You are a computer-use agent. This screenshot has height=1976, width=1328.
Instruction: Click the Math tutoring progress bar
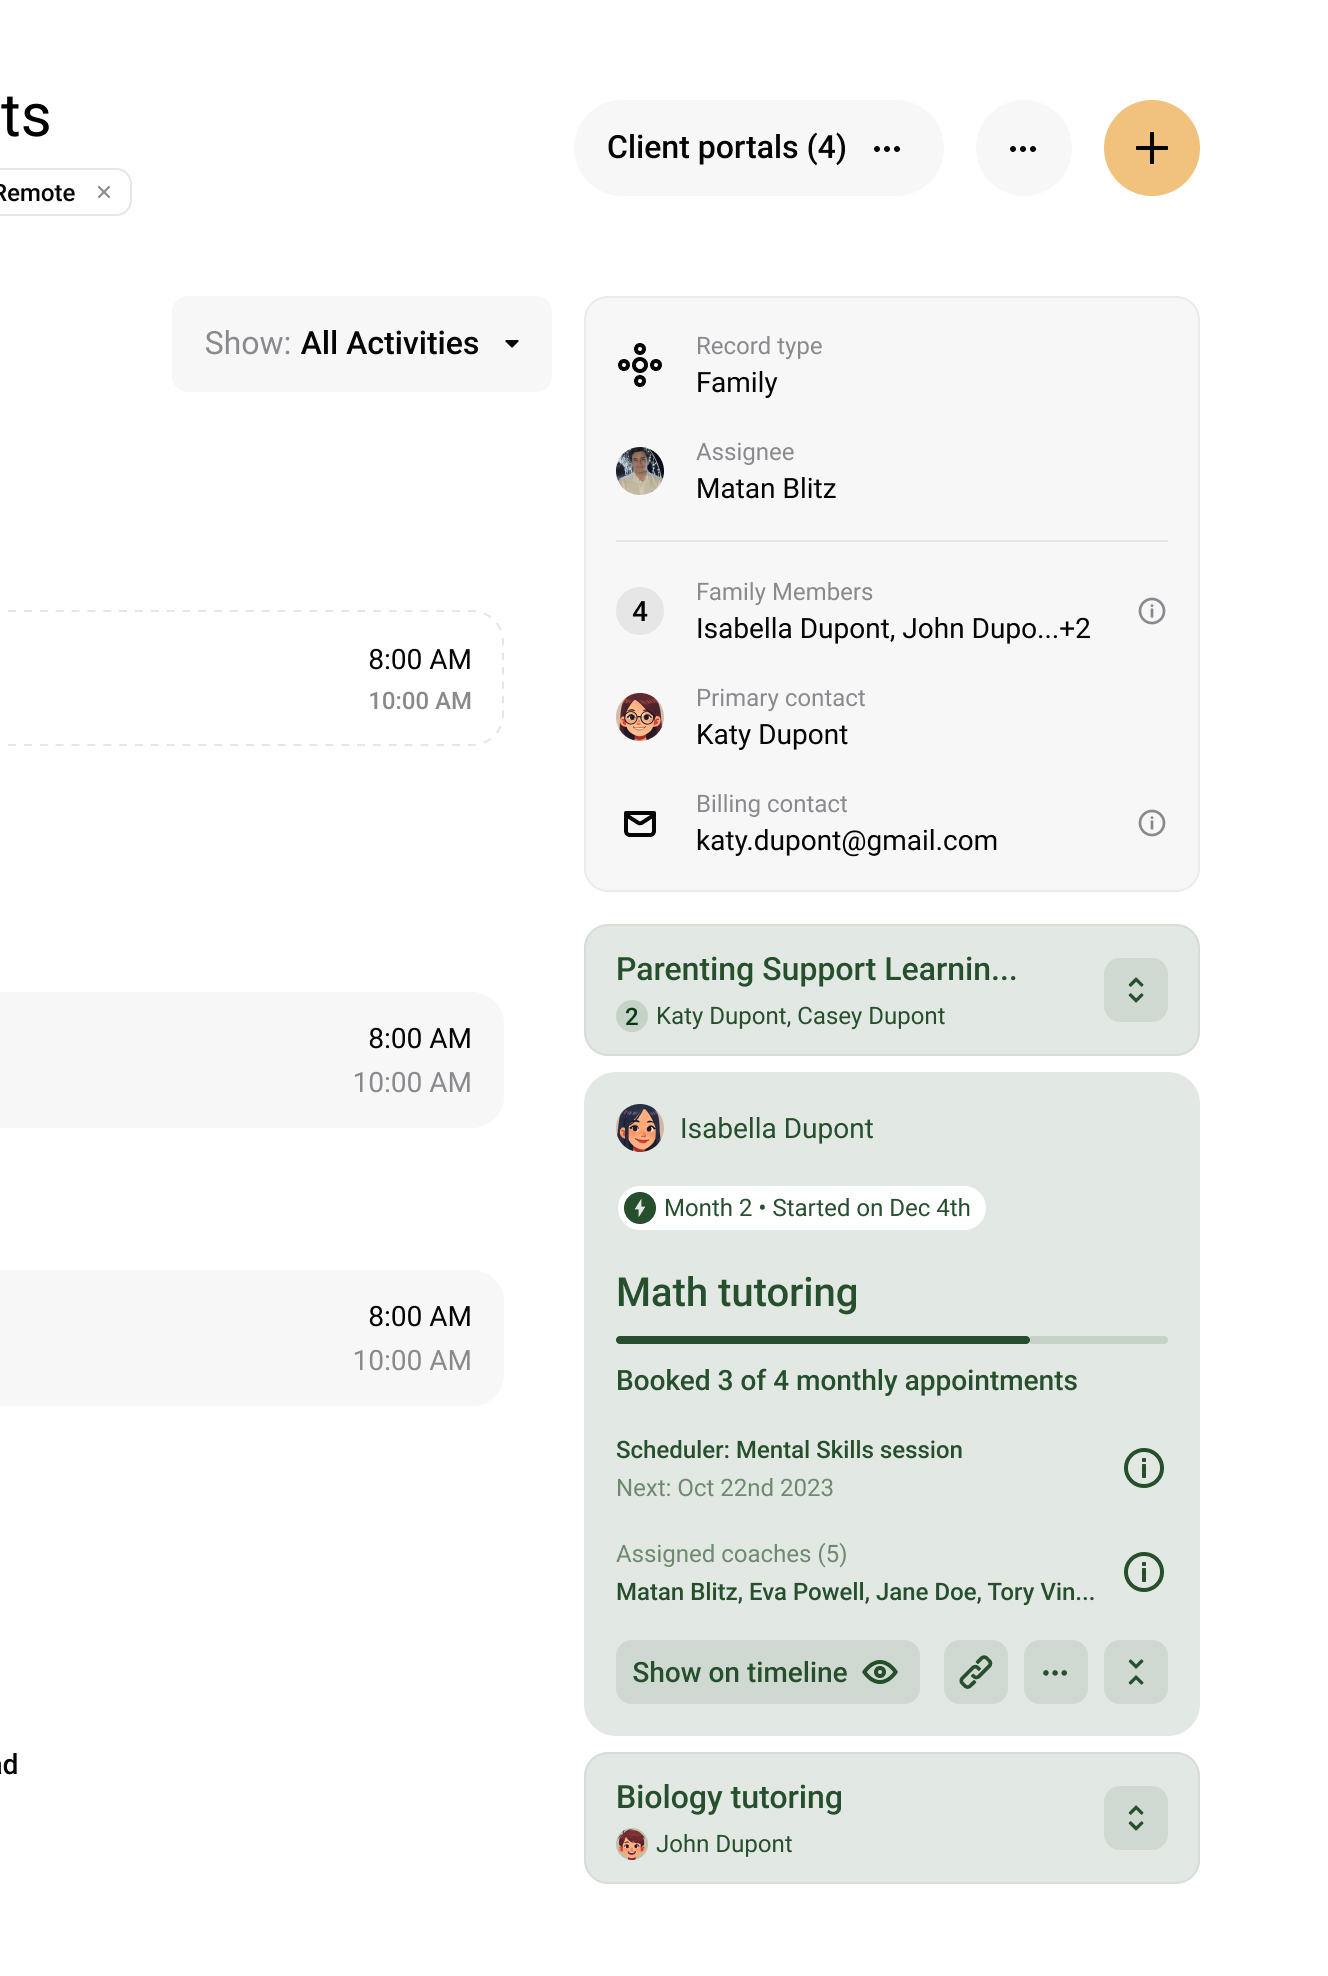[x=891, y=1340]
